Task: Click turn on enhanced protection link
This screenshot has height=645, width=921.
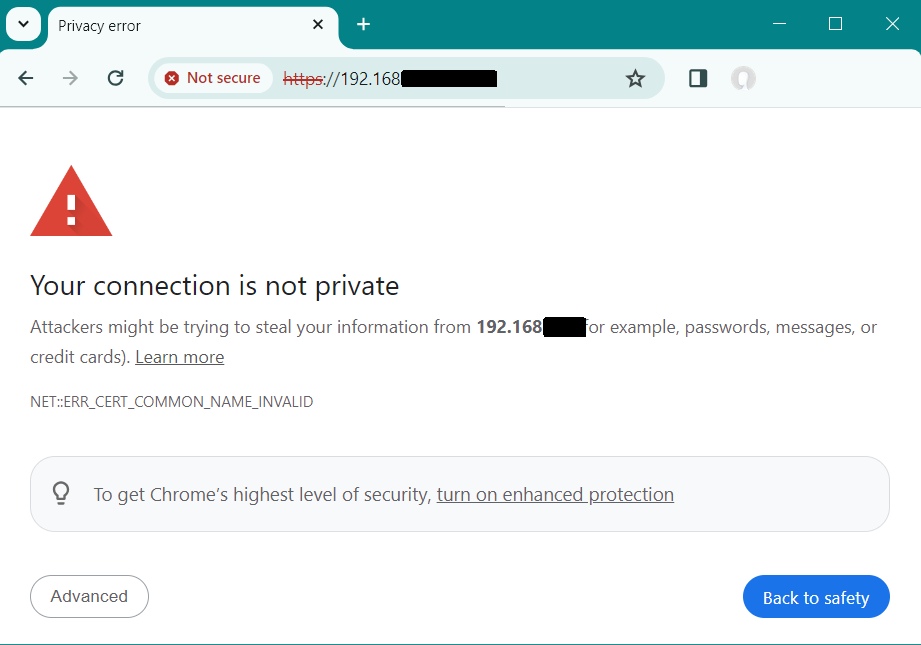Action: click(x=555, y=494)
